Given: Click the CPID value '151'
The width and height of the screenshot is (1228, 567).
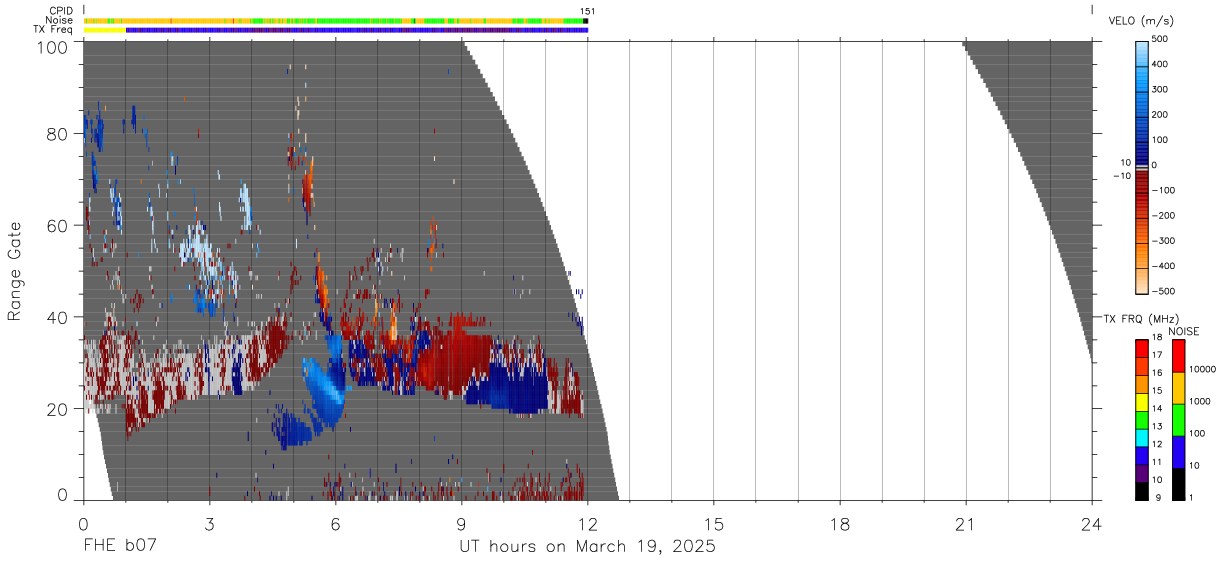Looking at the screenshot, I should (587, 11).
